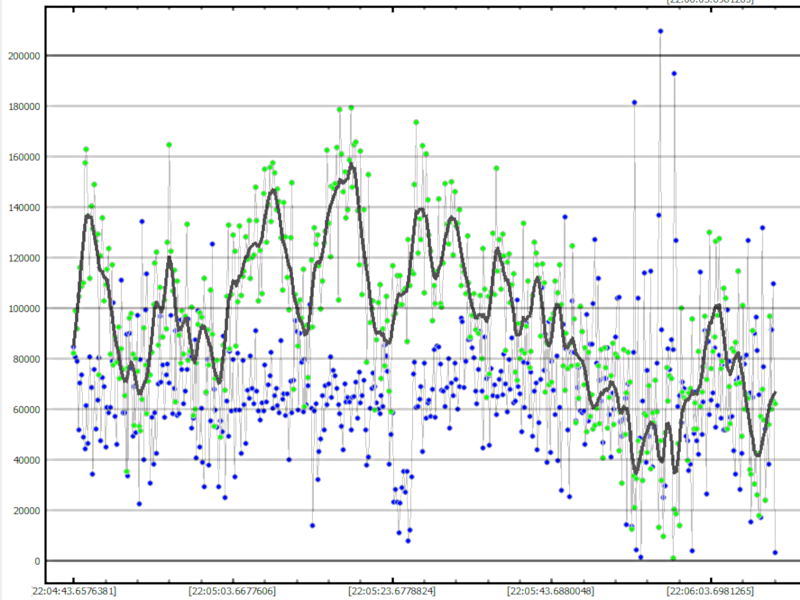
Task: Select the highest blue point above 200000
Action: (x=660, y=31)
